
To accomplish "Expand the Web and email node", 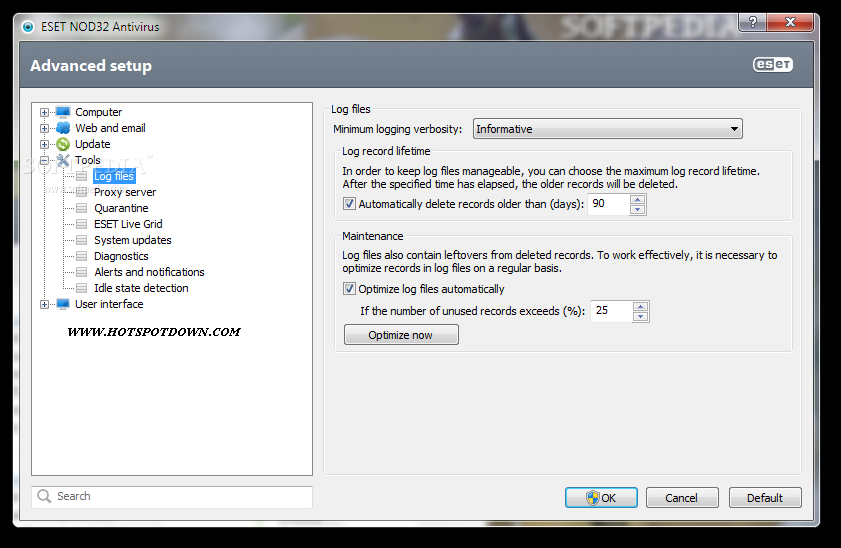I will coord(45,129).
